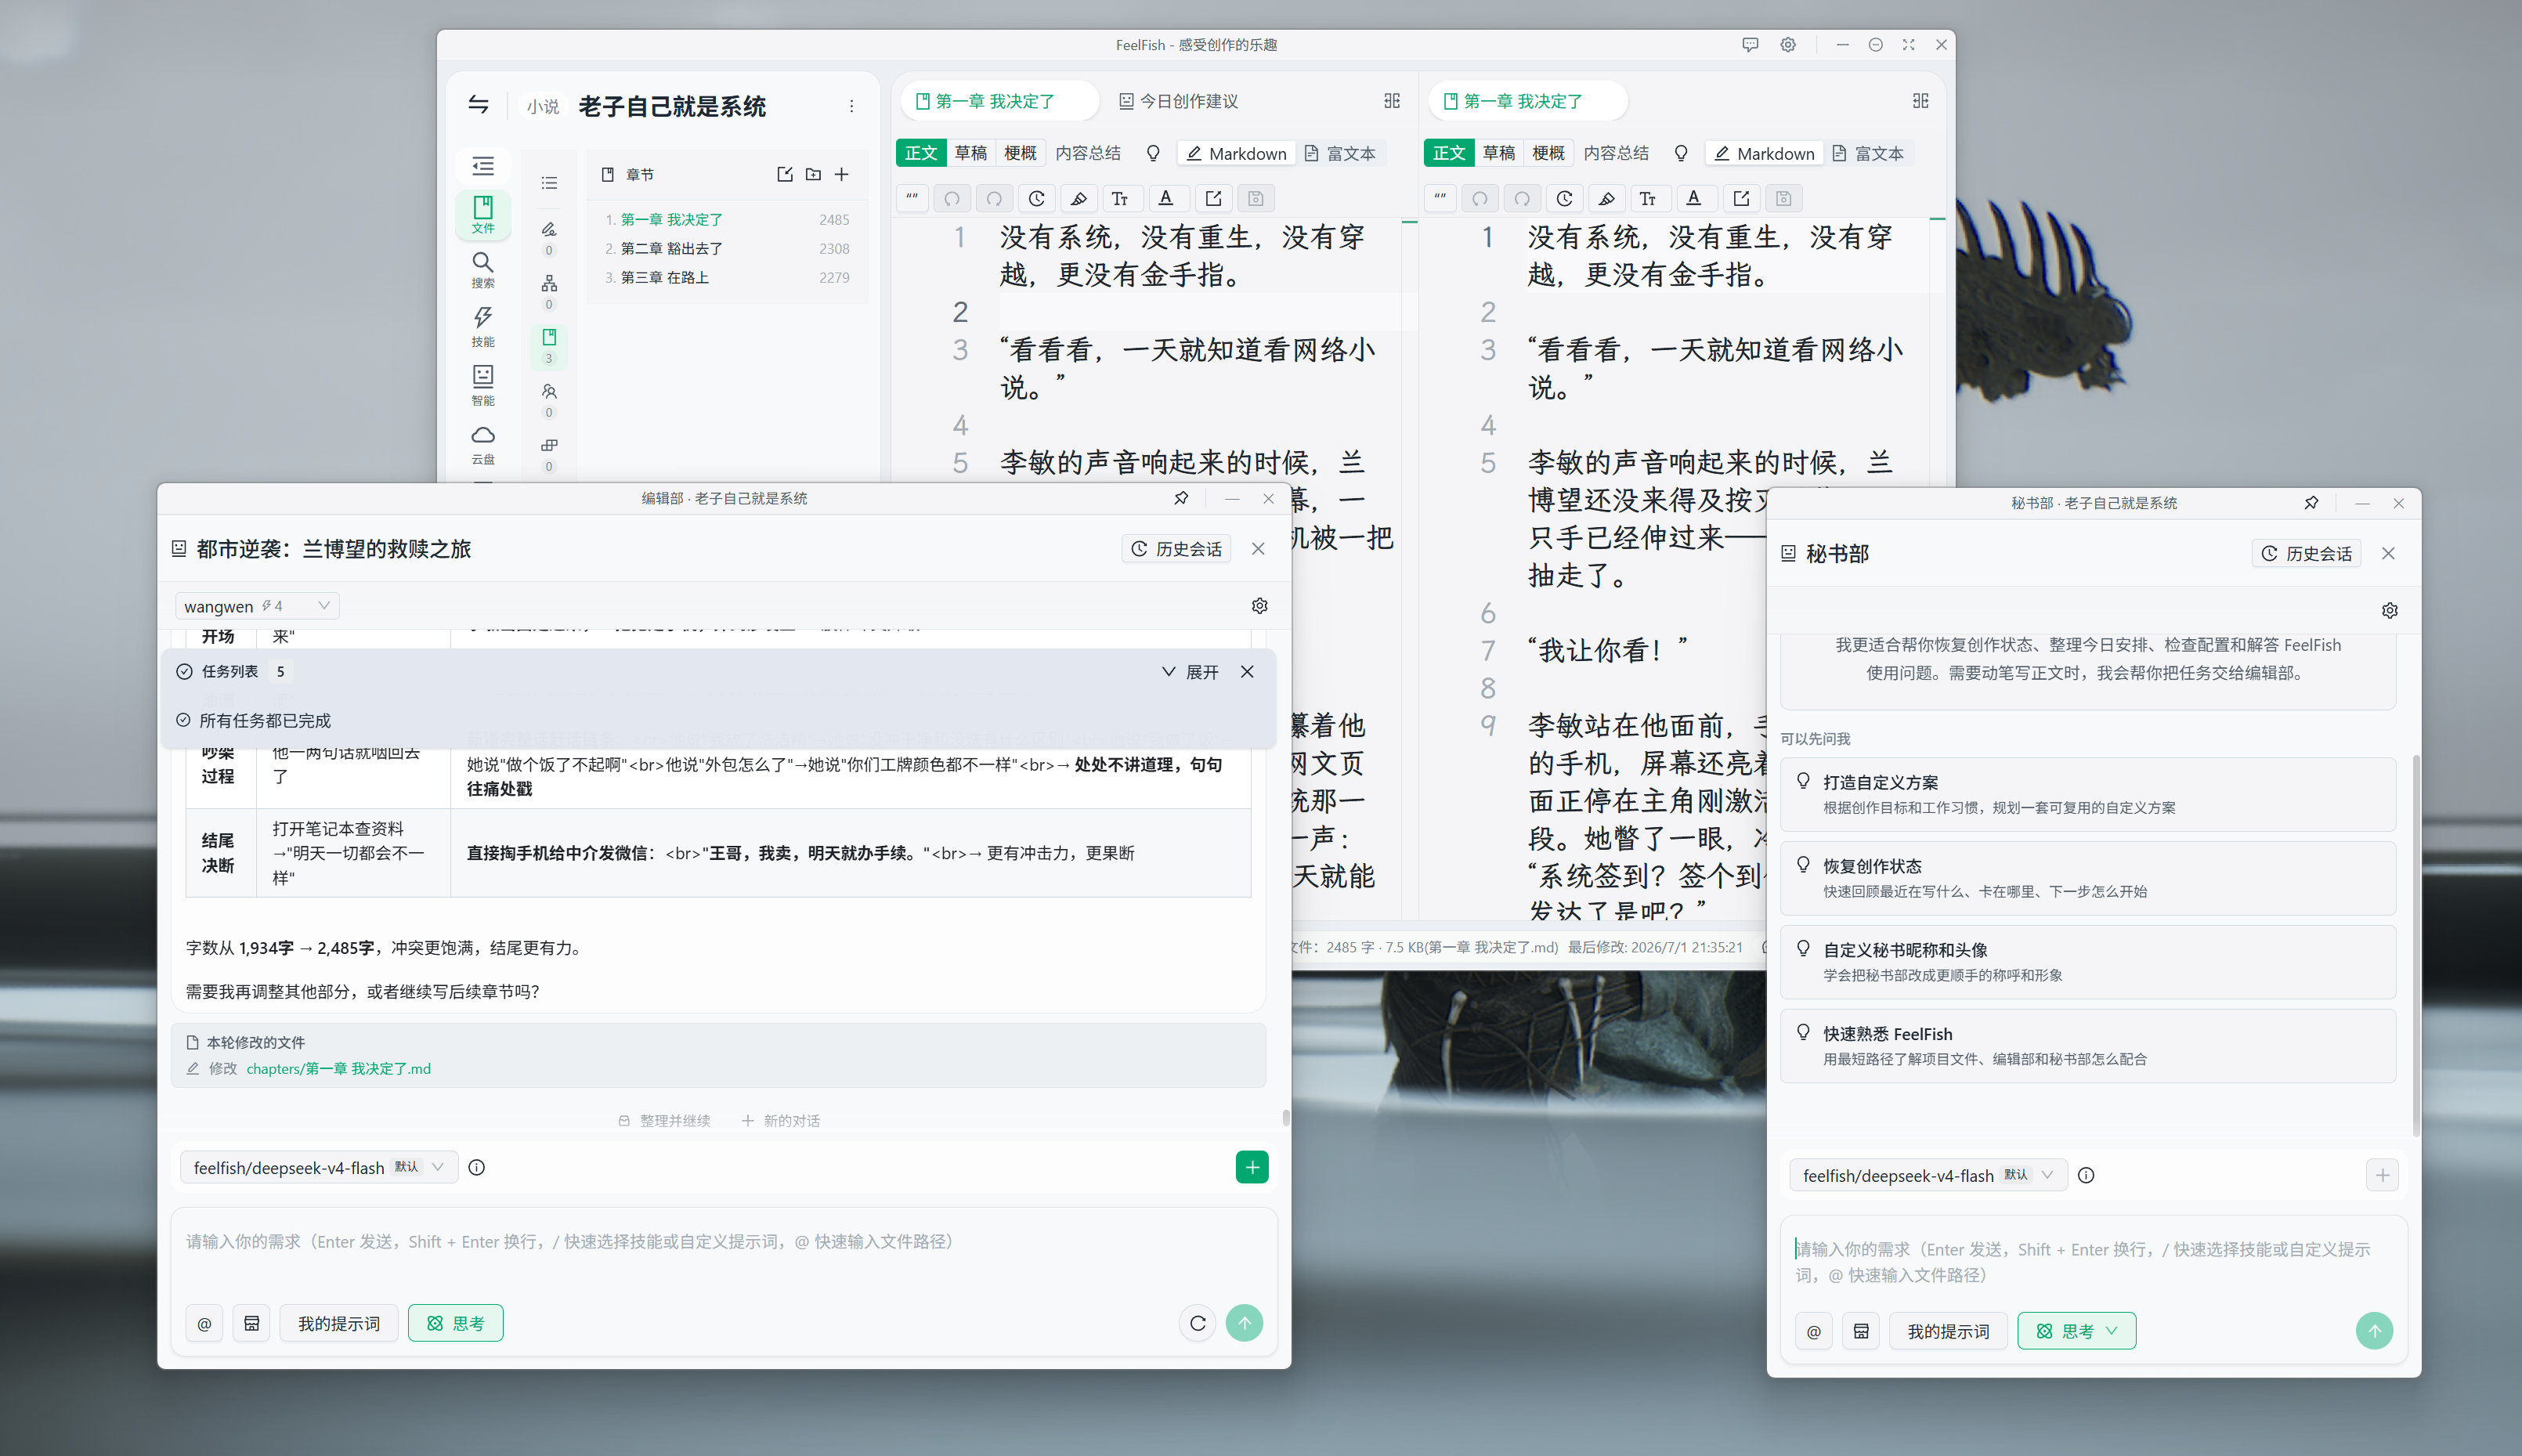Open today's writing suggestions tab
The height and width of the screenshot is (1456, 2522).
click(1179, 101)
